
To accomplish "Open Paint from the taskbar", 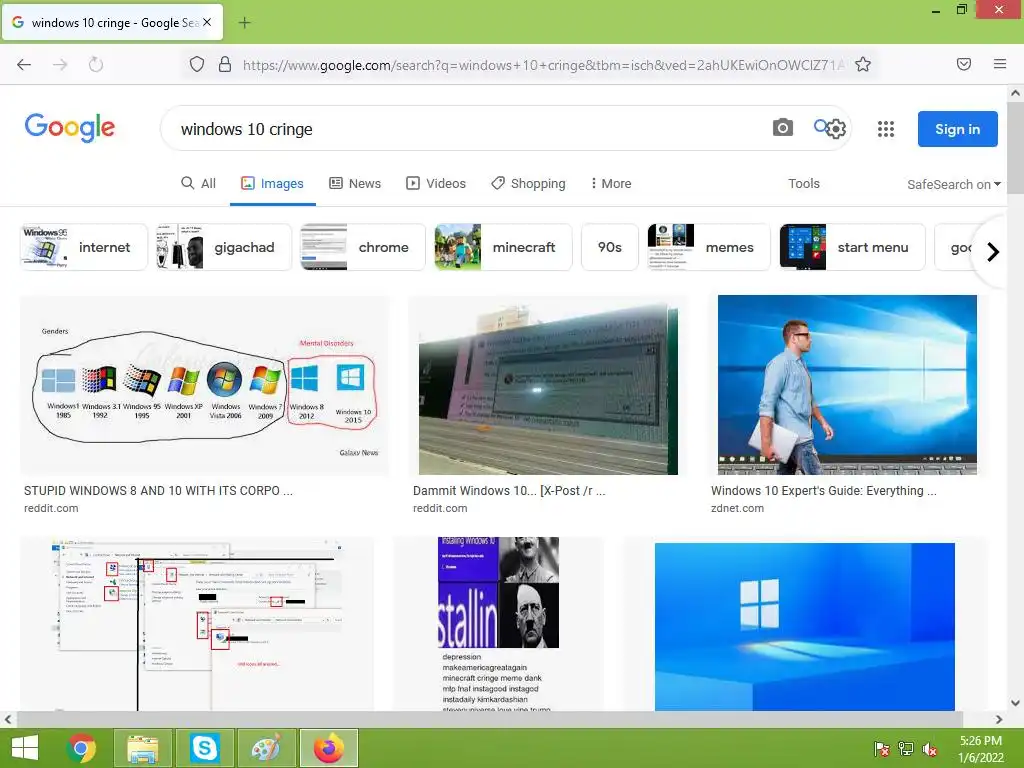I will 266,748.
